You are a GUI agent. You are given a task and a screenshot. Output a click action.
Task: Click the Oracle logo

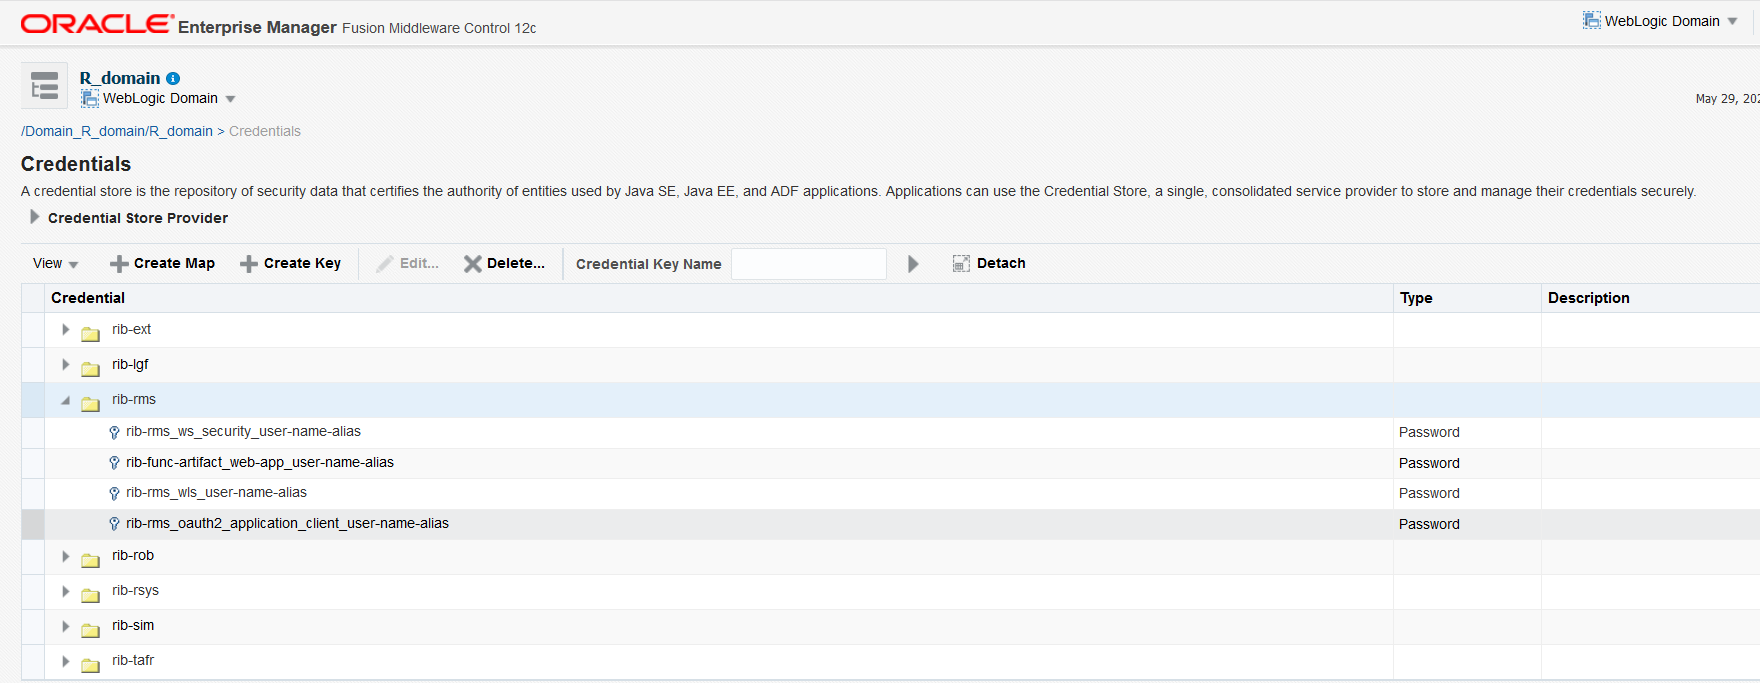point(97,24)
